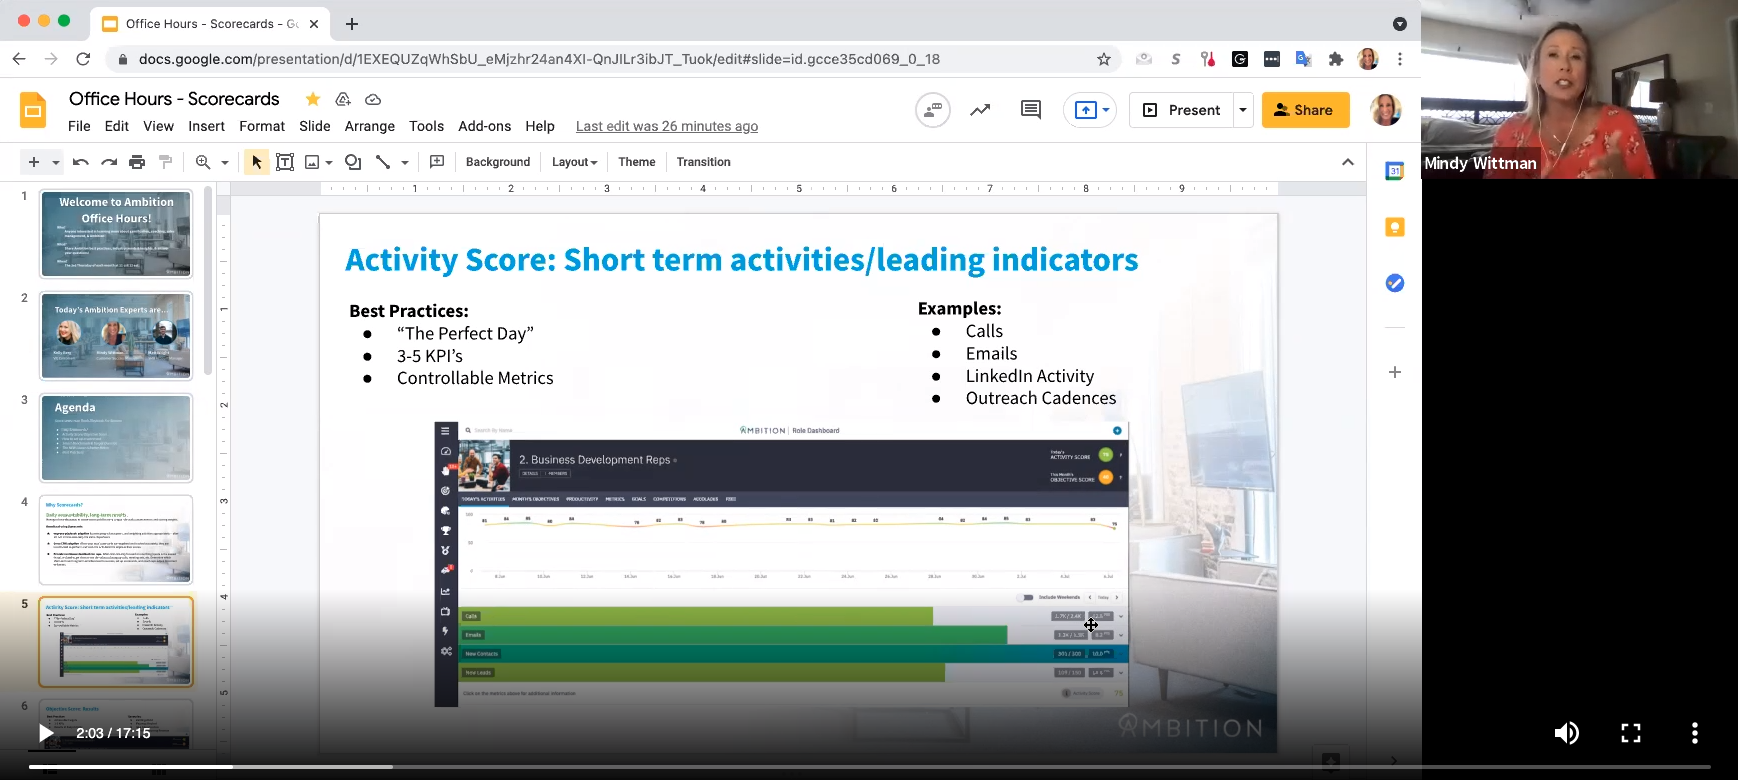Image resolution: width=1738 pixels, height=780 pixels.
Task: Enter video fullscreen mode
Action: click(x=1631, y=733)
